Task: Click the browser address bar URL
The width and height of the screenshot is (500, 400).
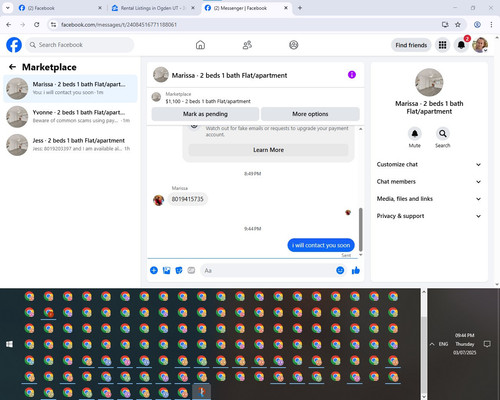Action: point(119,25)
